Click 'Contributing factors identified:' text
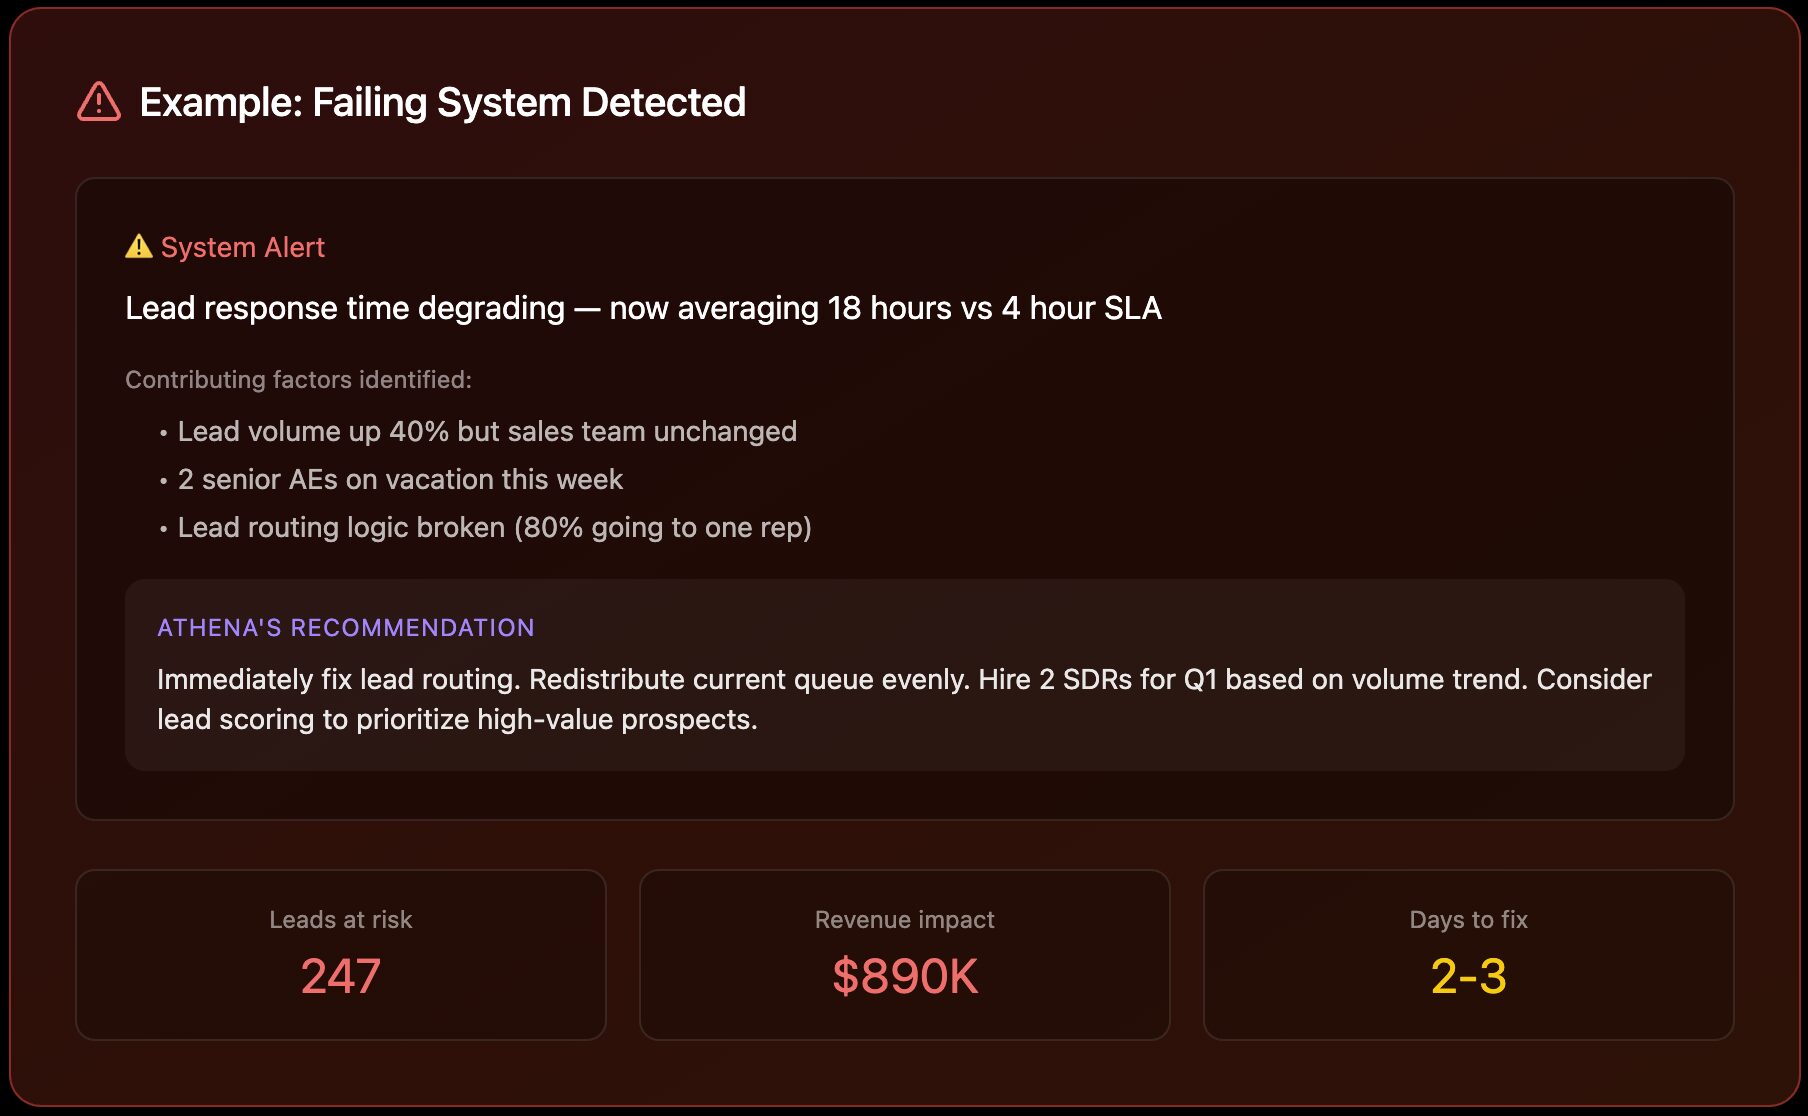 click(x=298, y=380)
